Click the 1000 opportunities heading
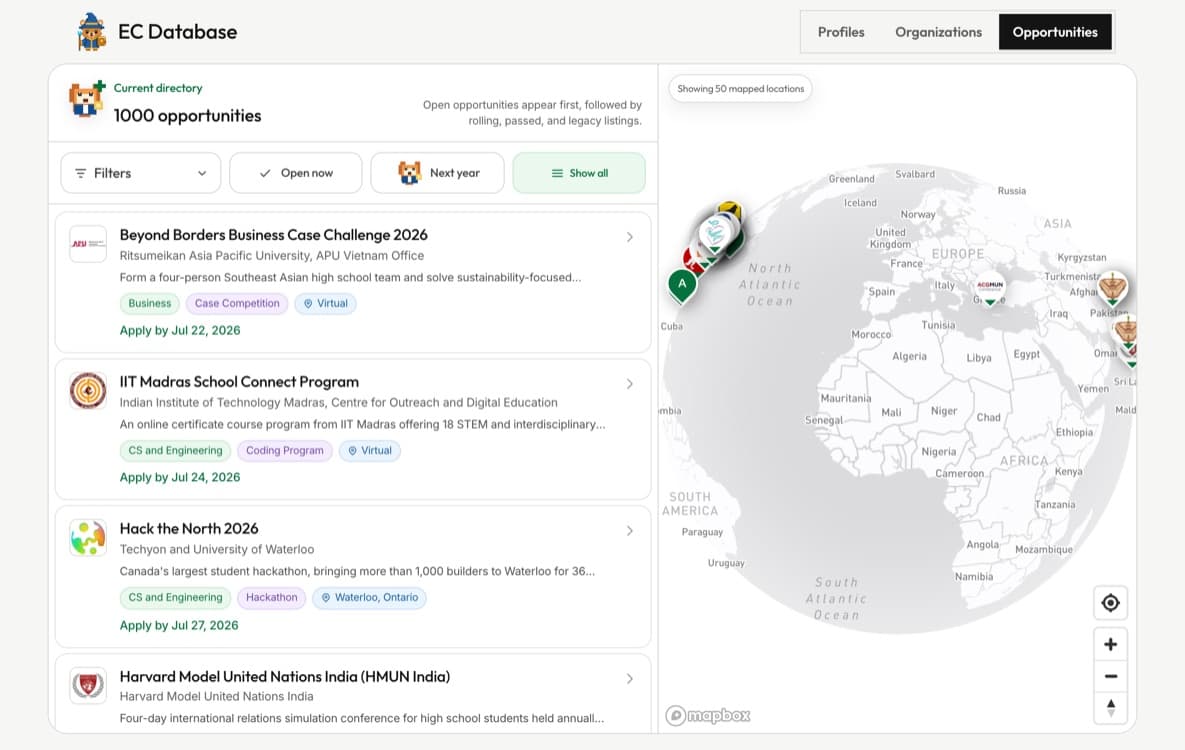Image resolution: width=1185 pixels, height=750 pixels. [187, 116]
